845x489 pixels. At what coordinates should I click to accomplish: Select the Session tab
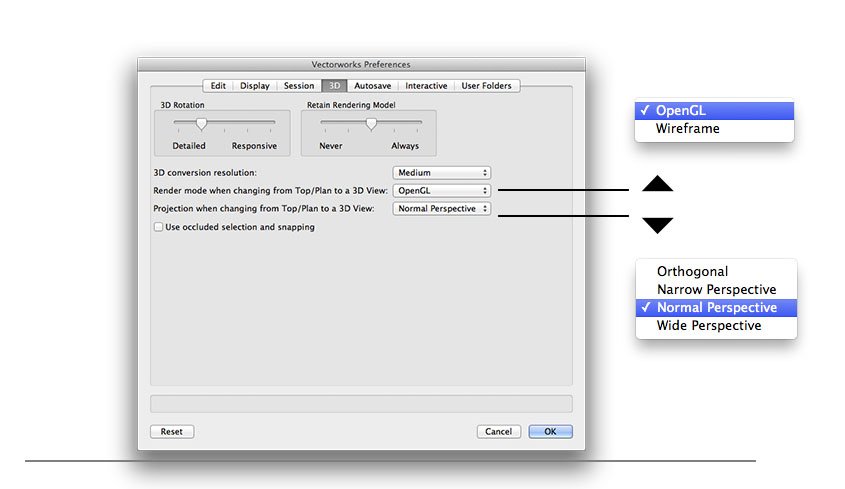(299, 86)
